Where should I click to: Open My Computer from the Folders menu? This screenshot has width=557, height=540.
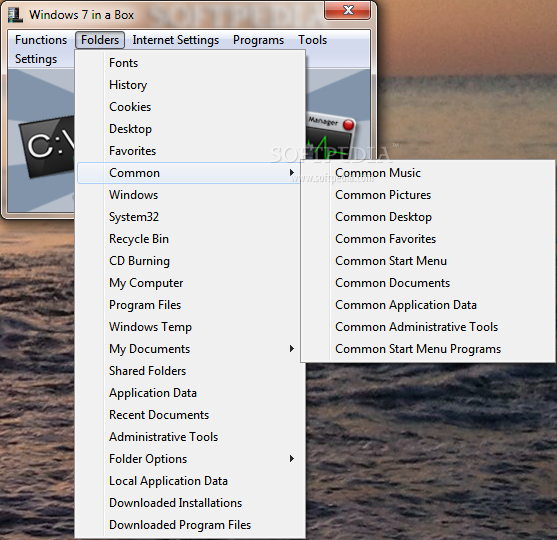190,283
